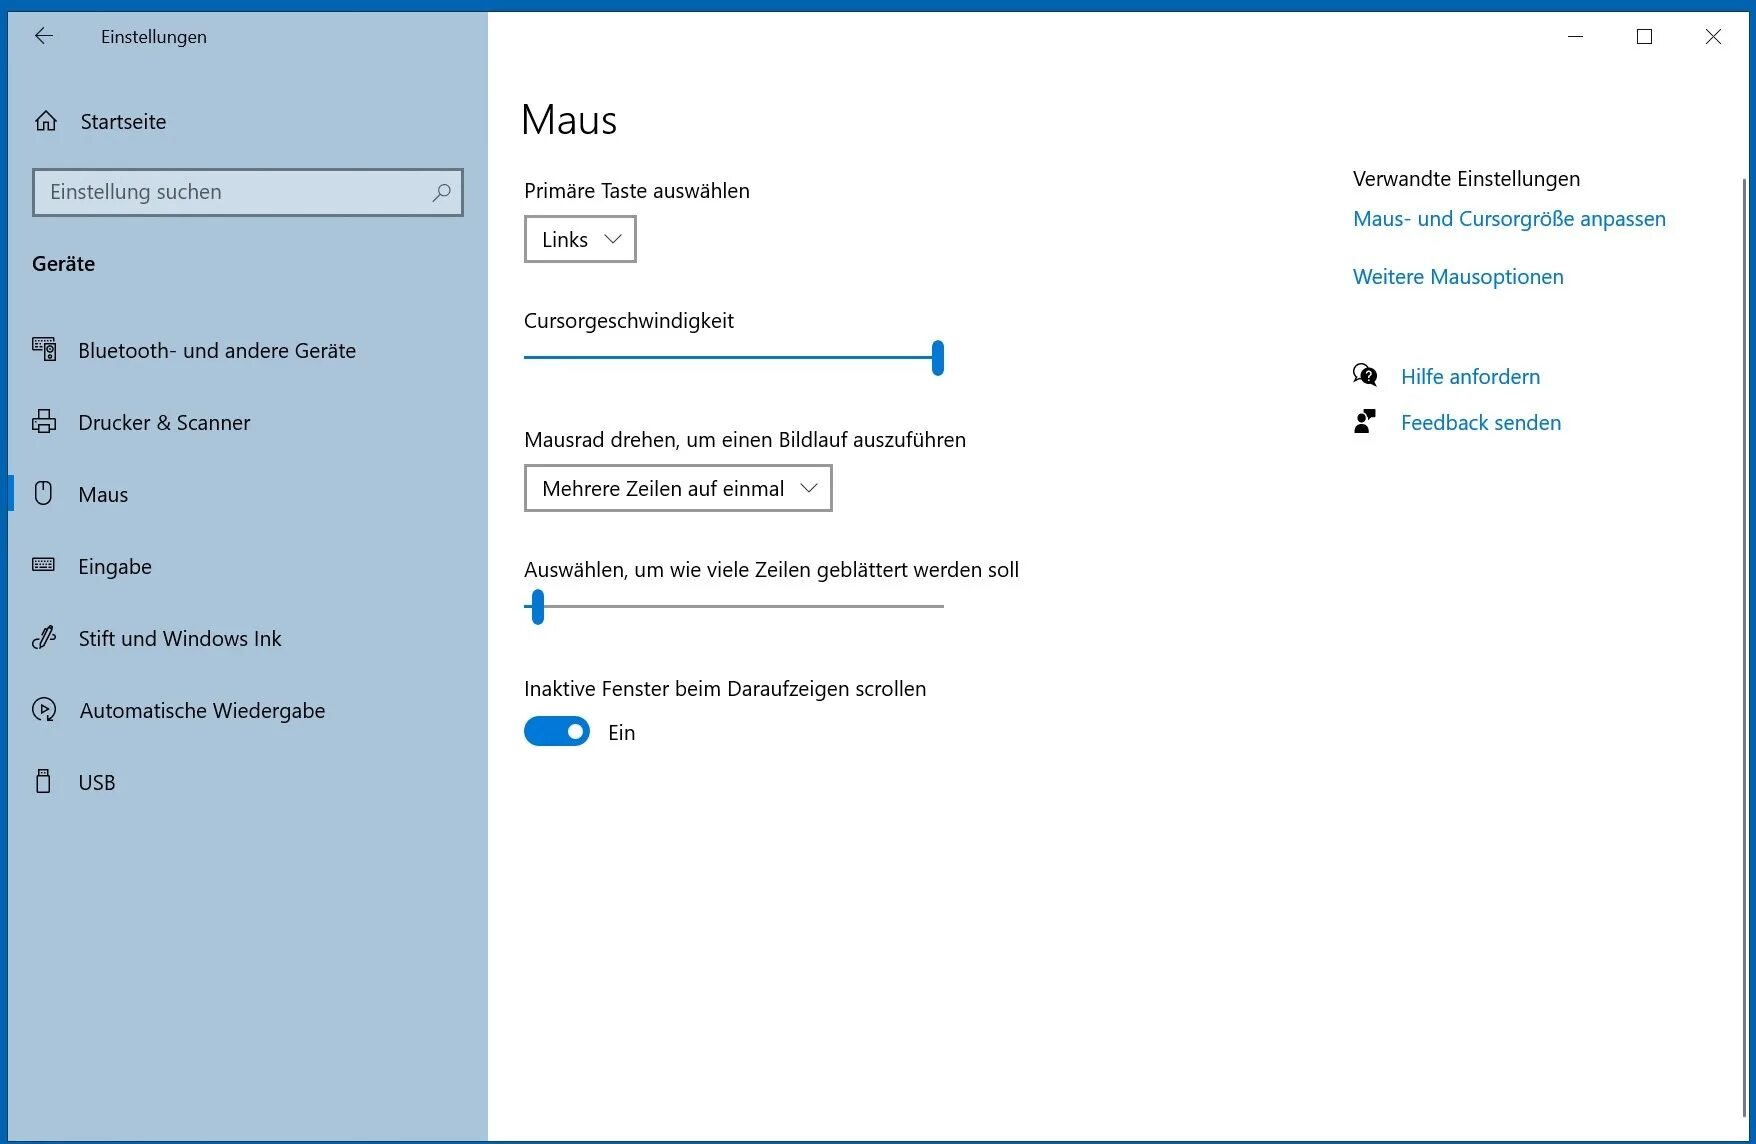Image resolution: width=1756 pixels, height=1144 pixels.
Task: Click the 'Ein' toggle state label
Action: (x=621, y=732)
